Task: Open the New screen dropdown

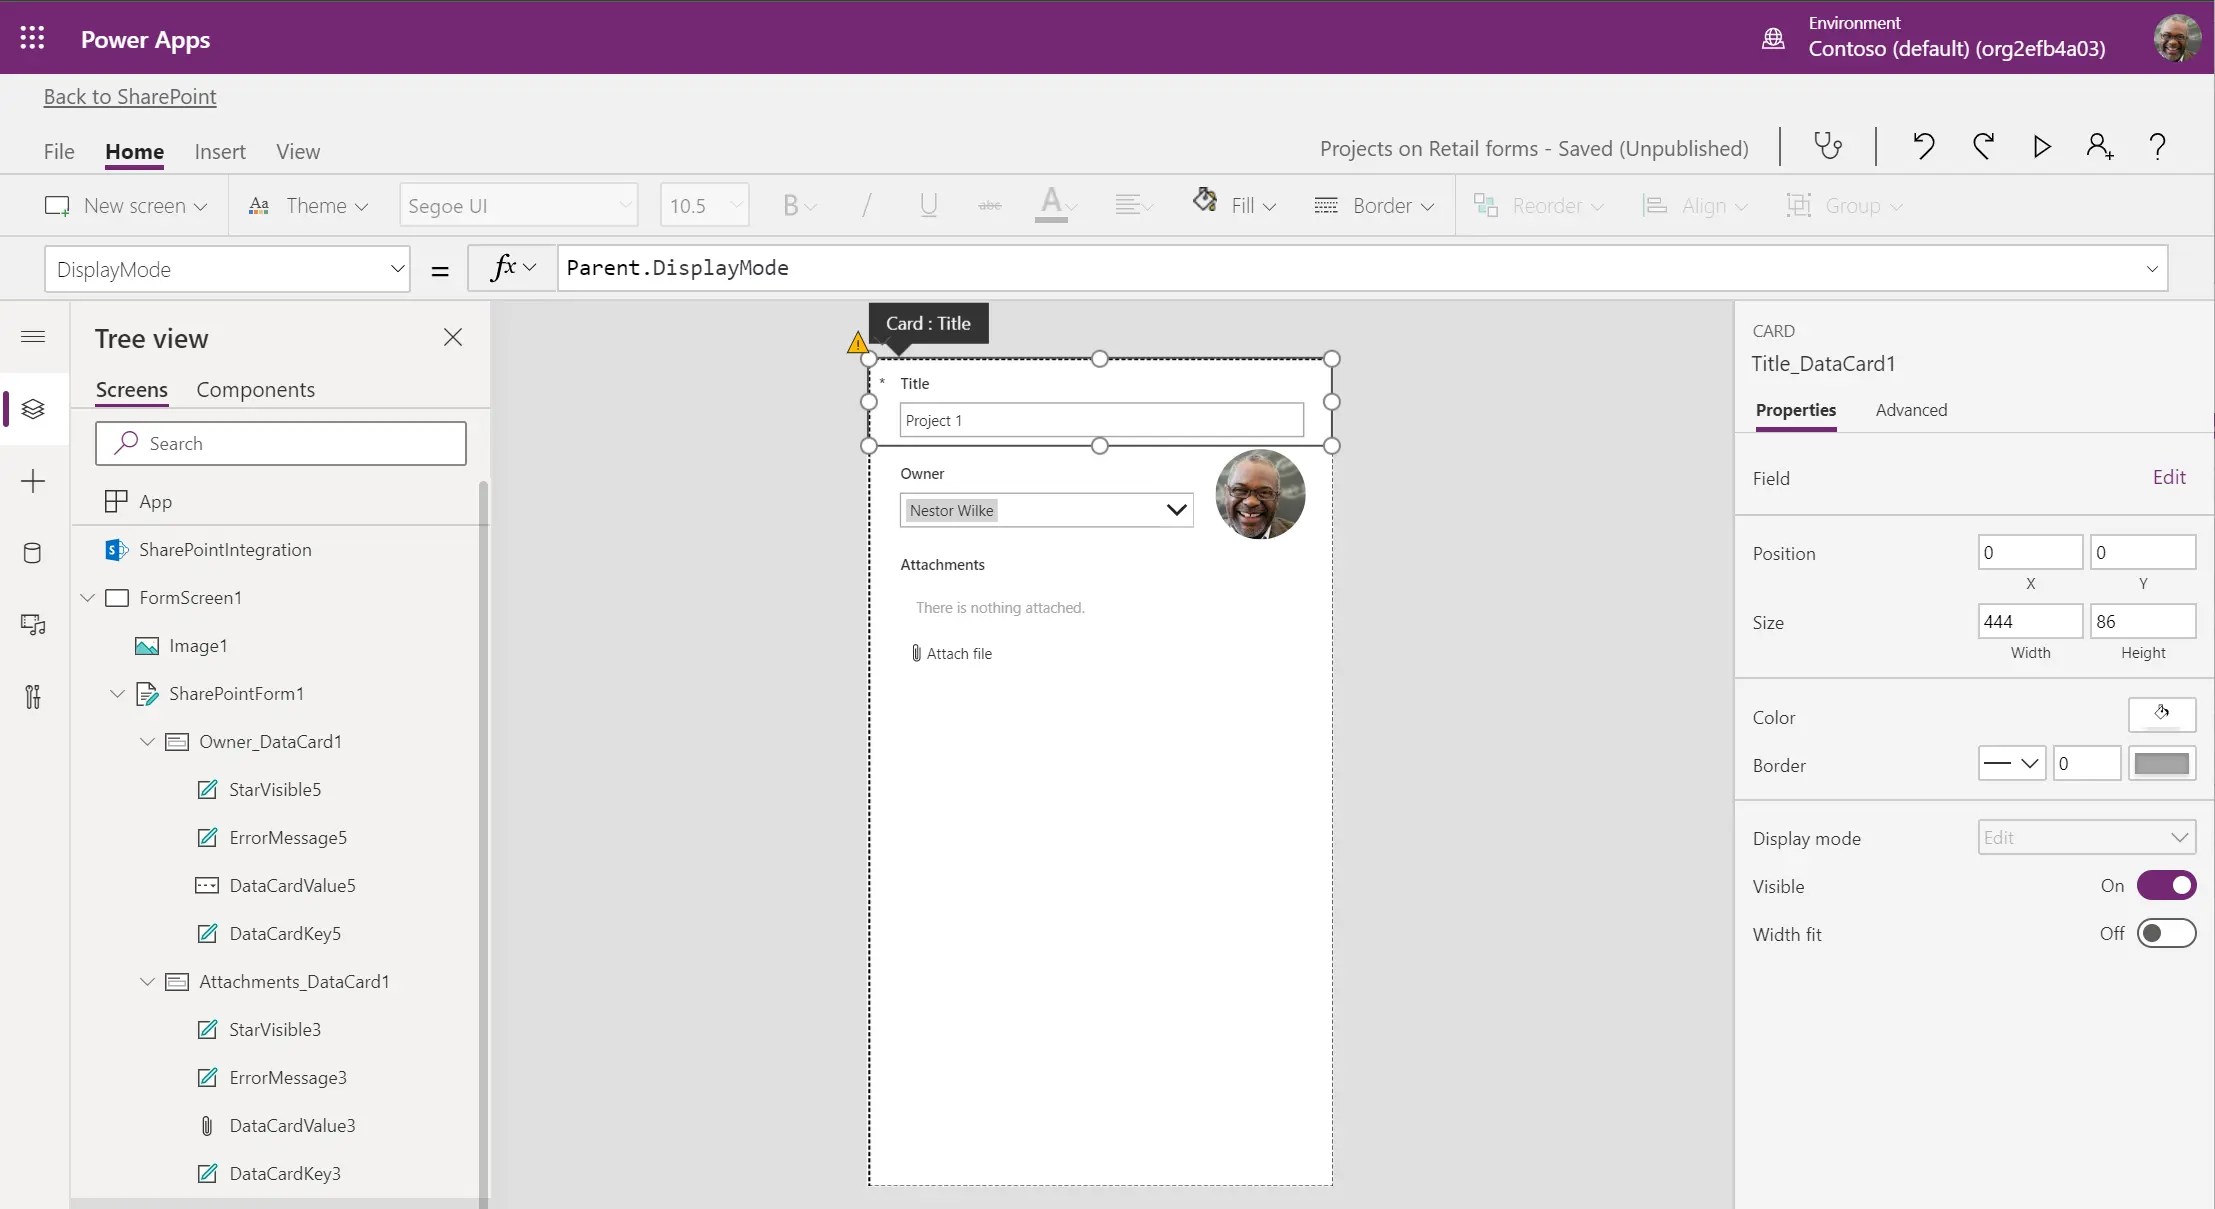Action: click(126, 206)
